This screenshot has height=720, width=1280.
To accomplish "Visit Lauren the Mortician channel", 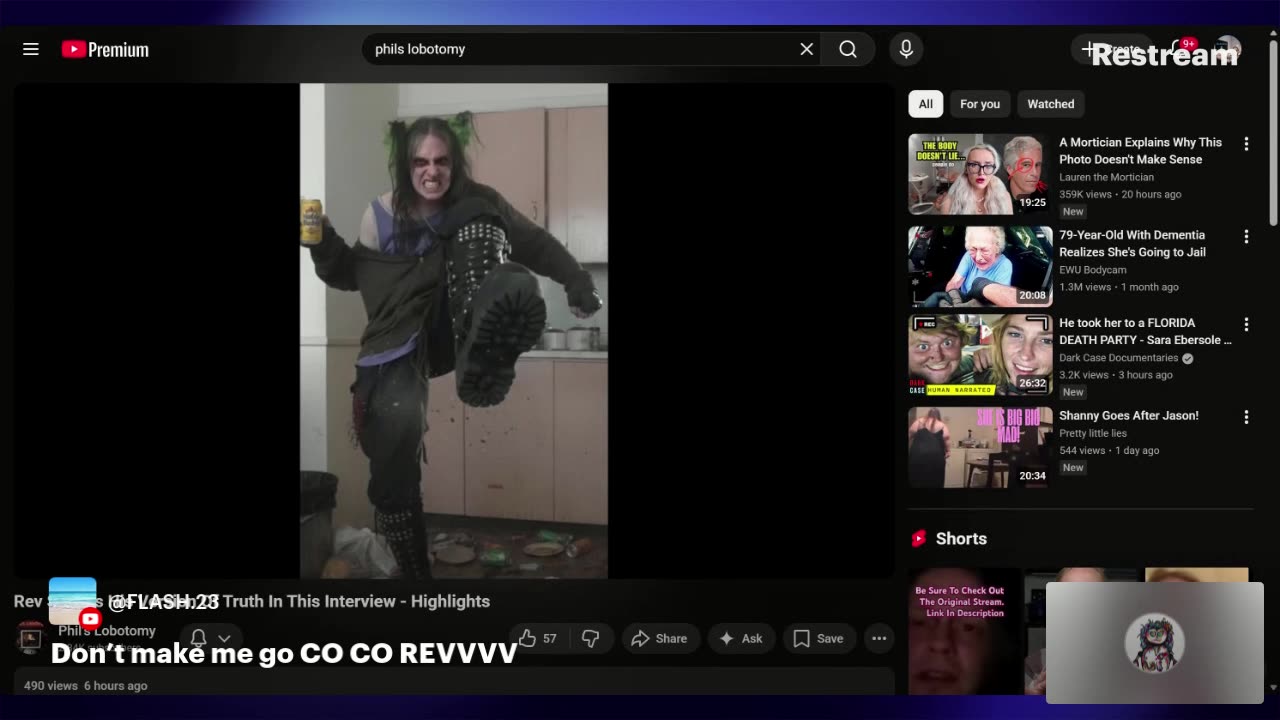I will click(1106, 177).
